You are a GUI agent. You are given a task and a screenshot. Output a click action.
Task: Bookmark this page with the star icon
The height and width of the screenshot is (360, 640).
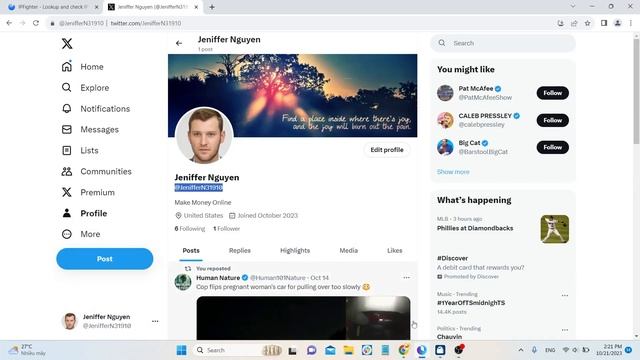click(x=587, y=23)
